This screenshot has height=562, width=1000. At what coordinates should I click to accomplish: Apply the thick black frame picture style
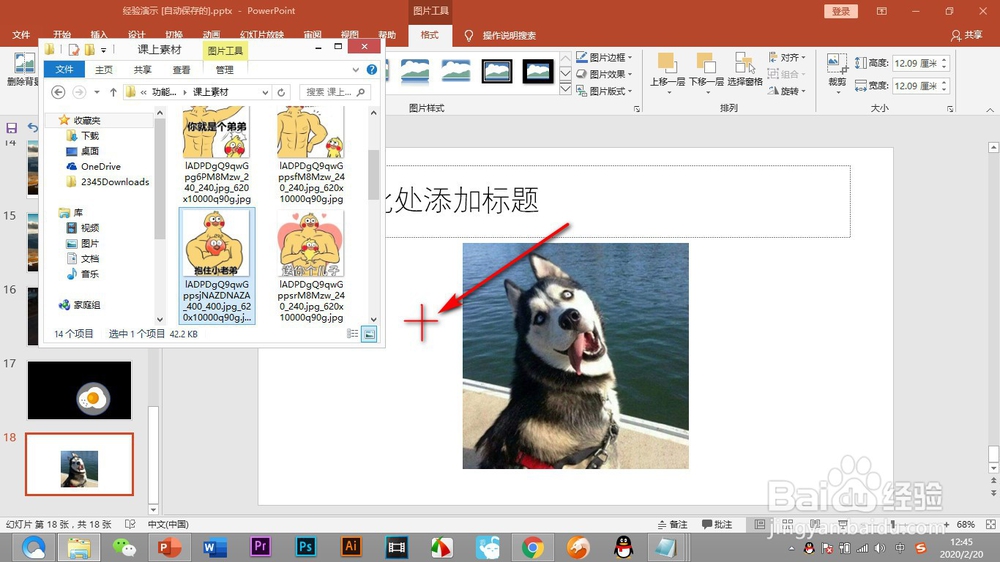tap(538, 71)
